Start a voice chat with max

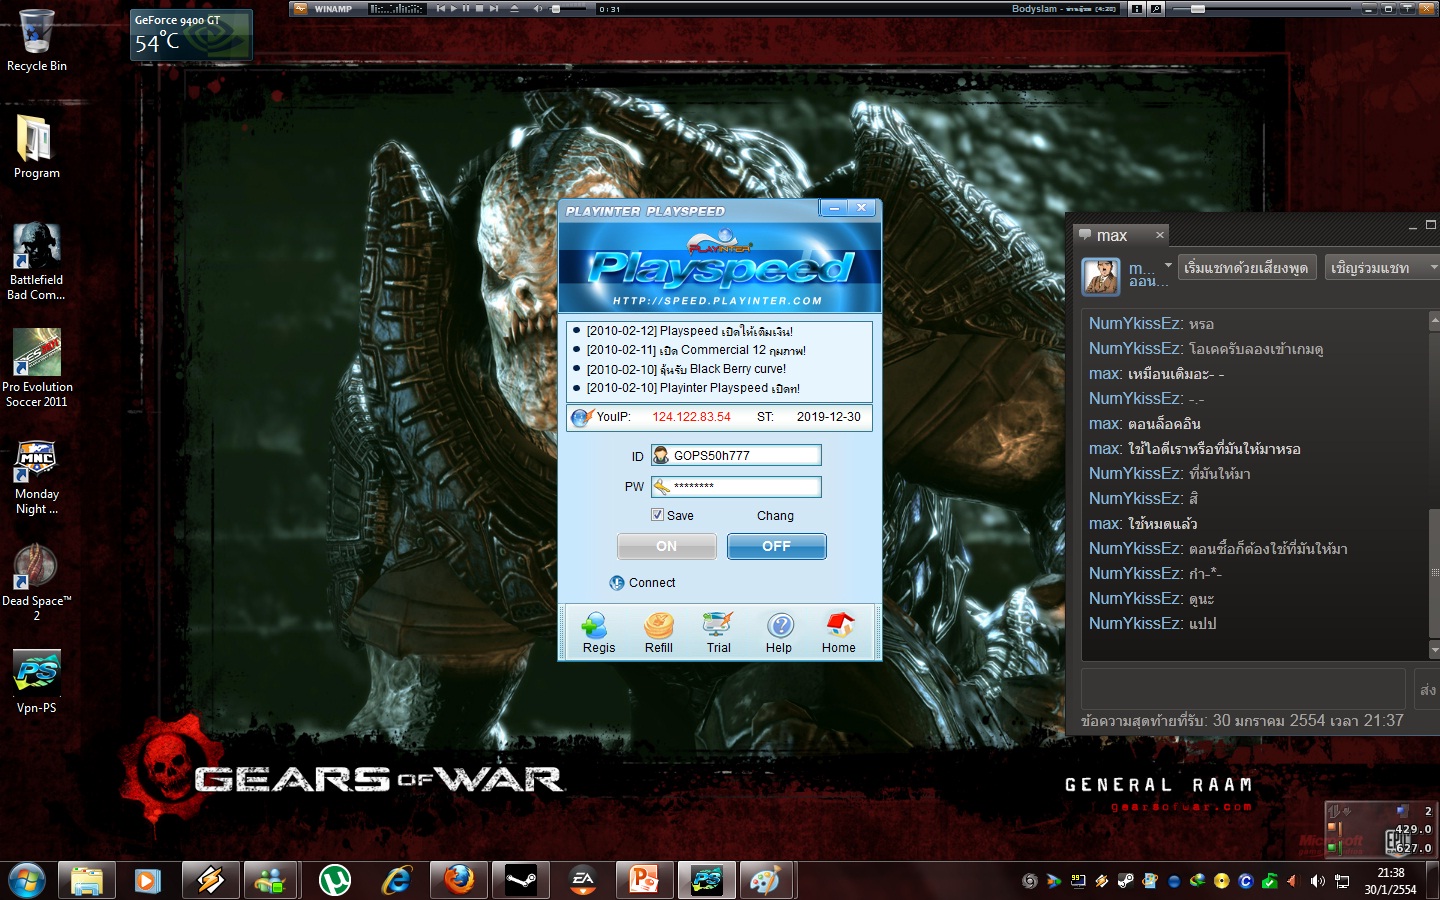1245,267
